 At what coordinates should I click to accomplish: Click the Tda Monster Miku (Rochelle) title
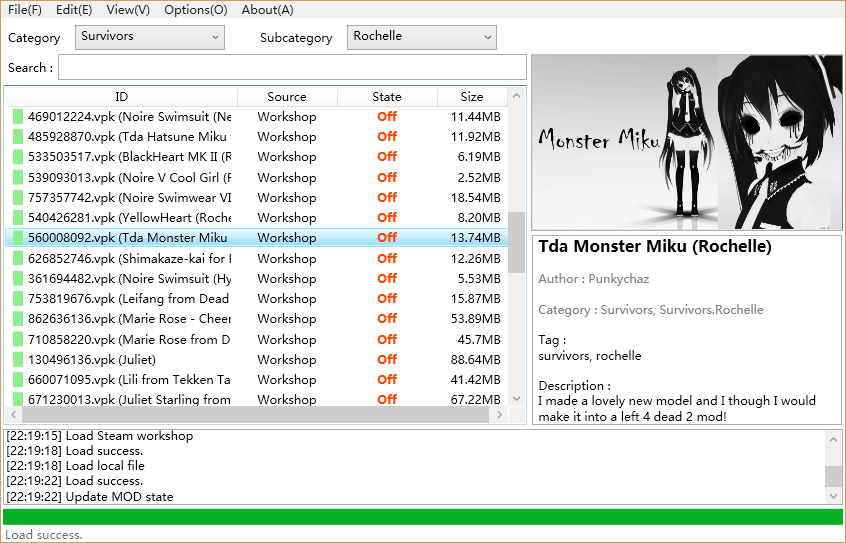(655, 247)
